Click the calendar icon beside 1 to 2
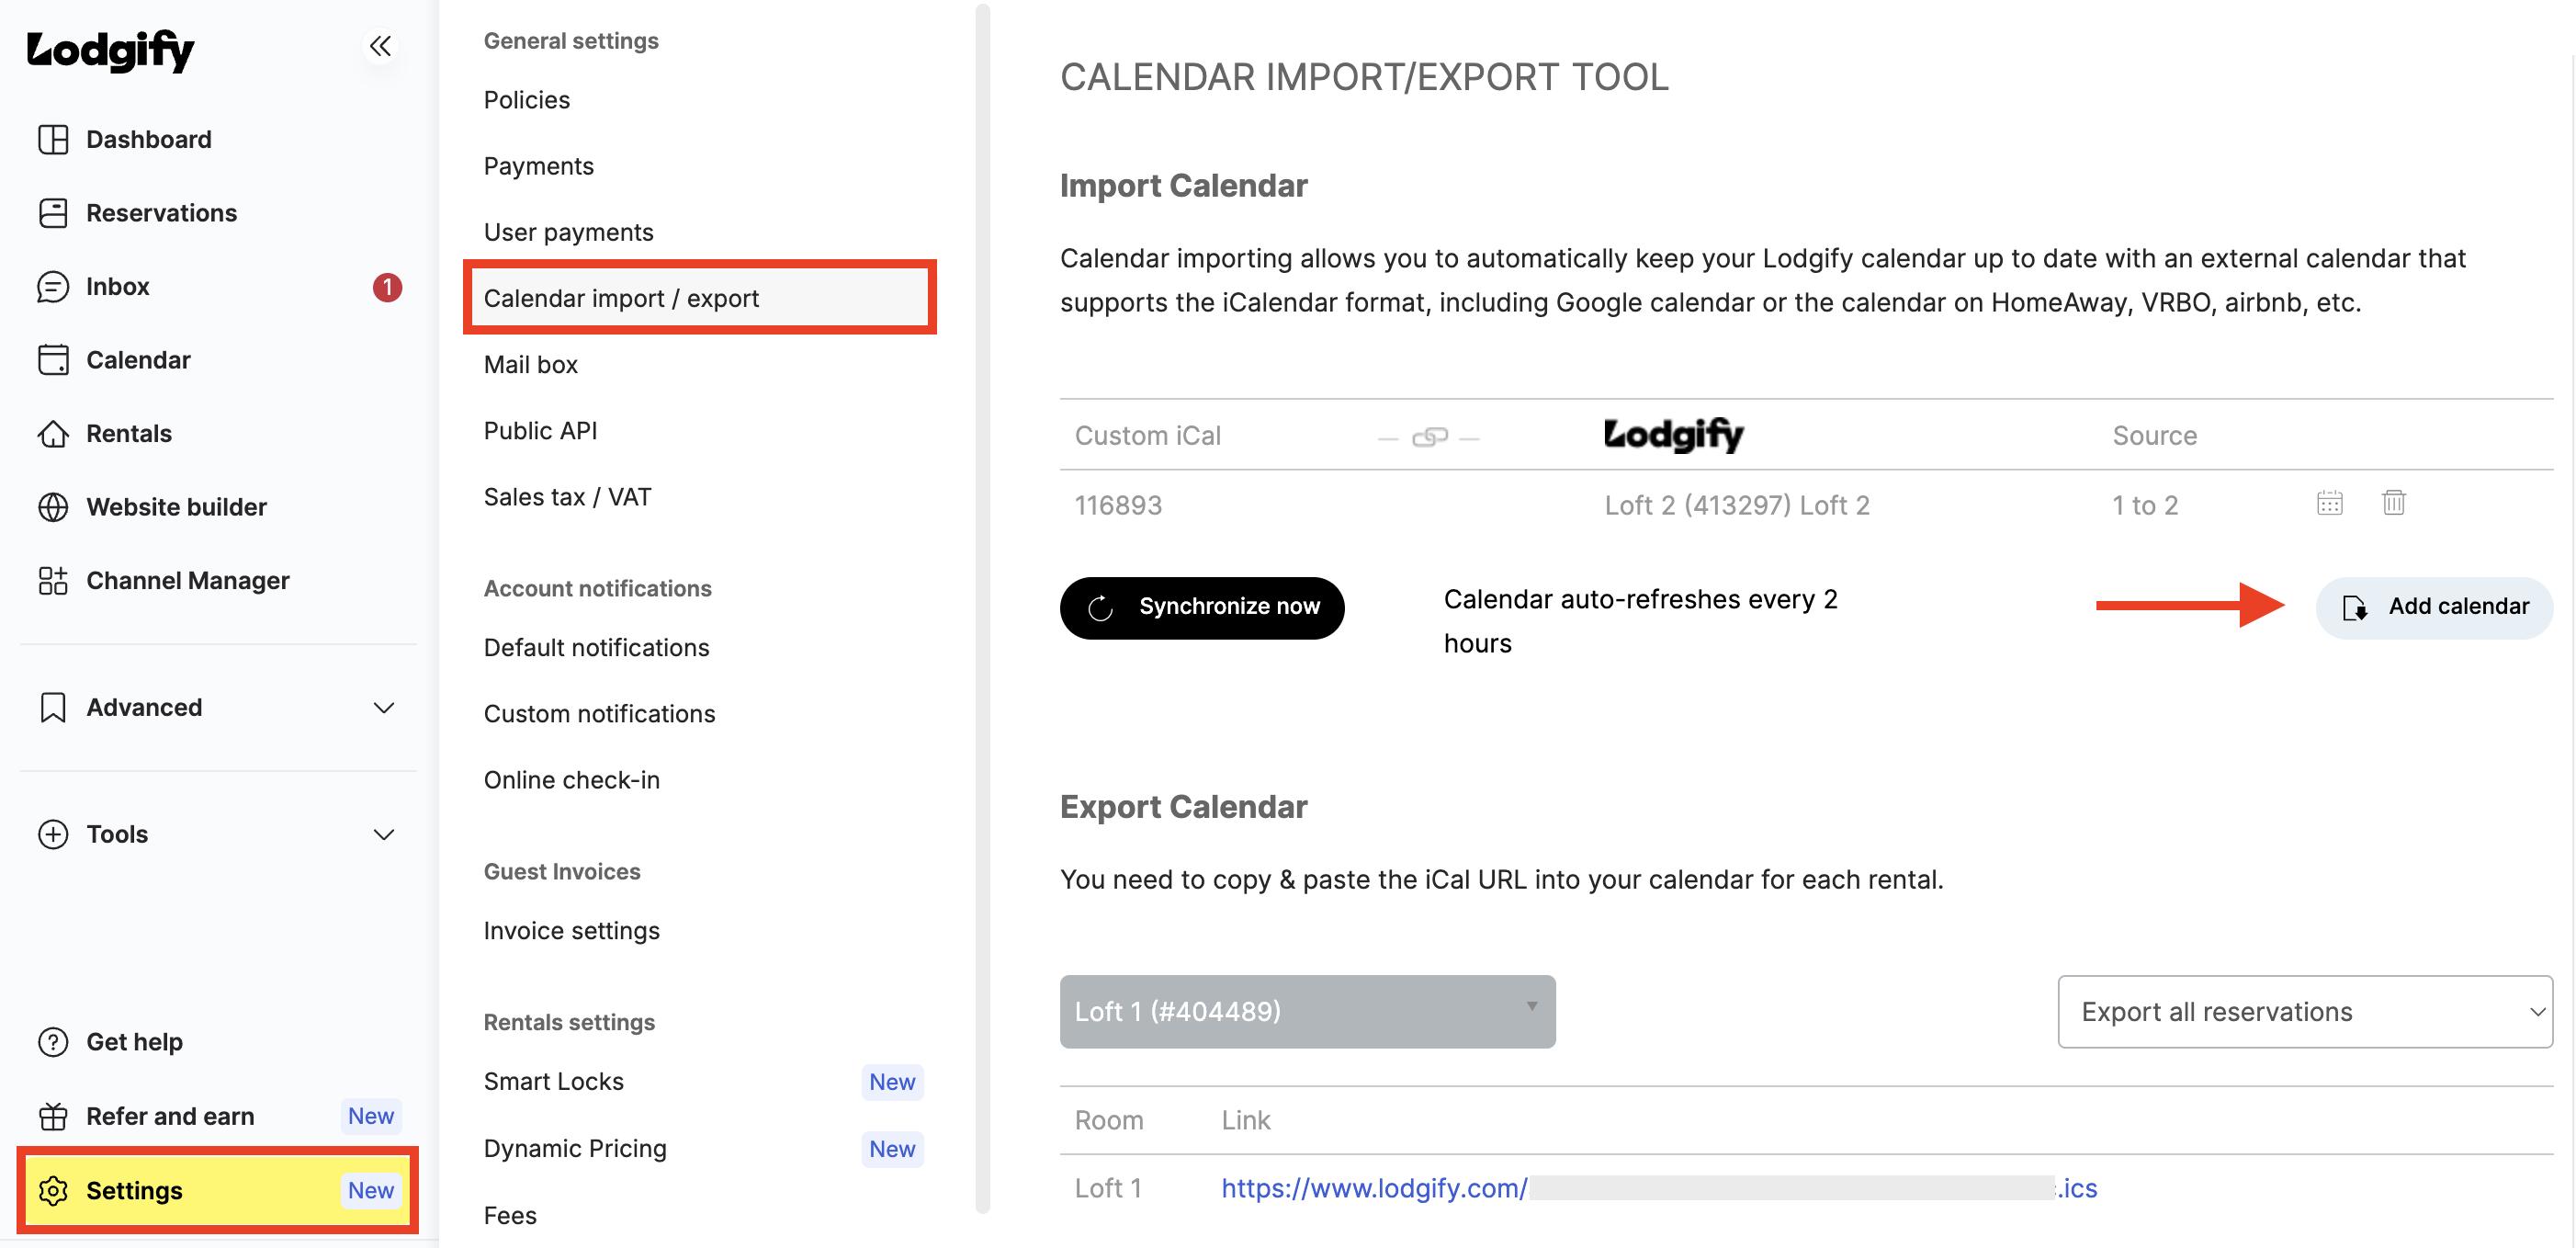 click(x=2329, y=502)
